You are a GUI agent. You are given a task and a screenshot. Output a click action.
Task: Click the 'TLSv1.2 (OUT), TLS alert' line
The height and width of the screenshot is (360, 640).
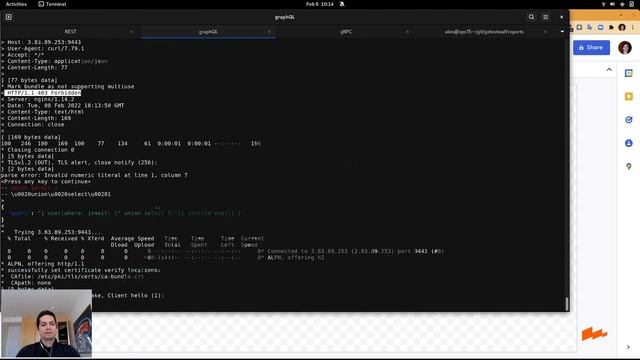[79, 162]
